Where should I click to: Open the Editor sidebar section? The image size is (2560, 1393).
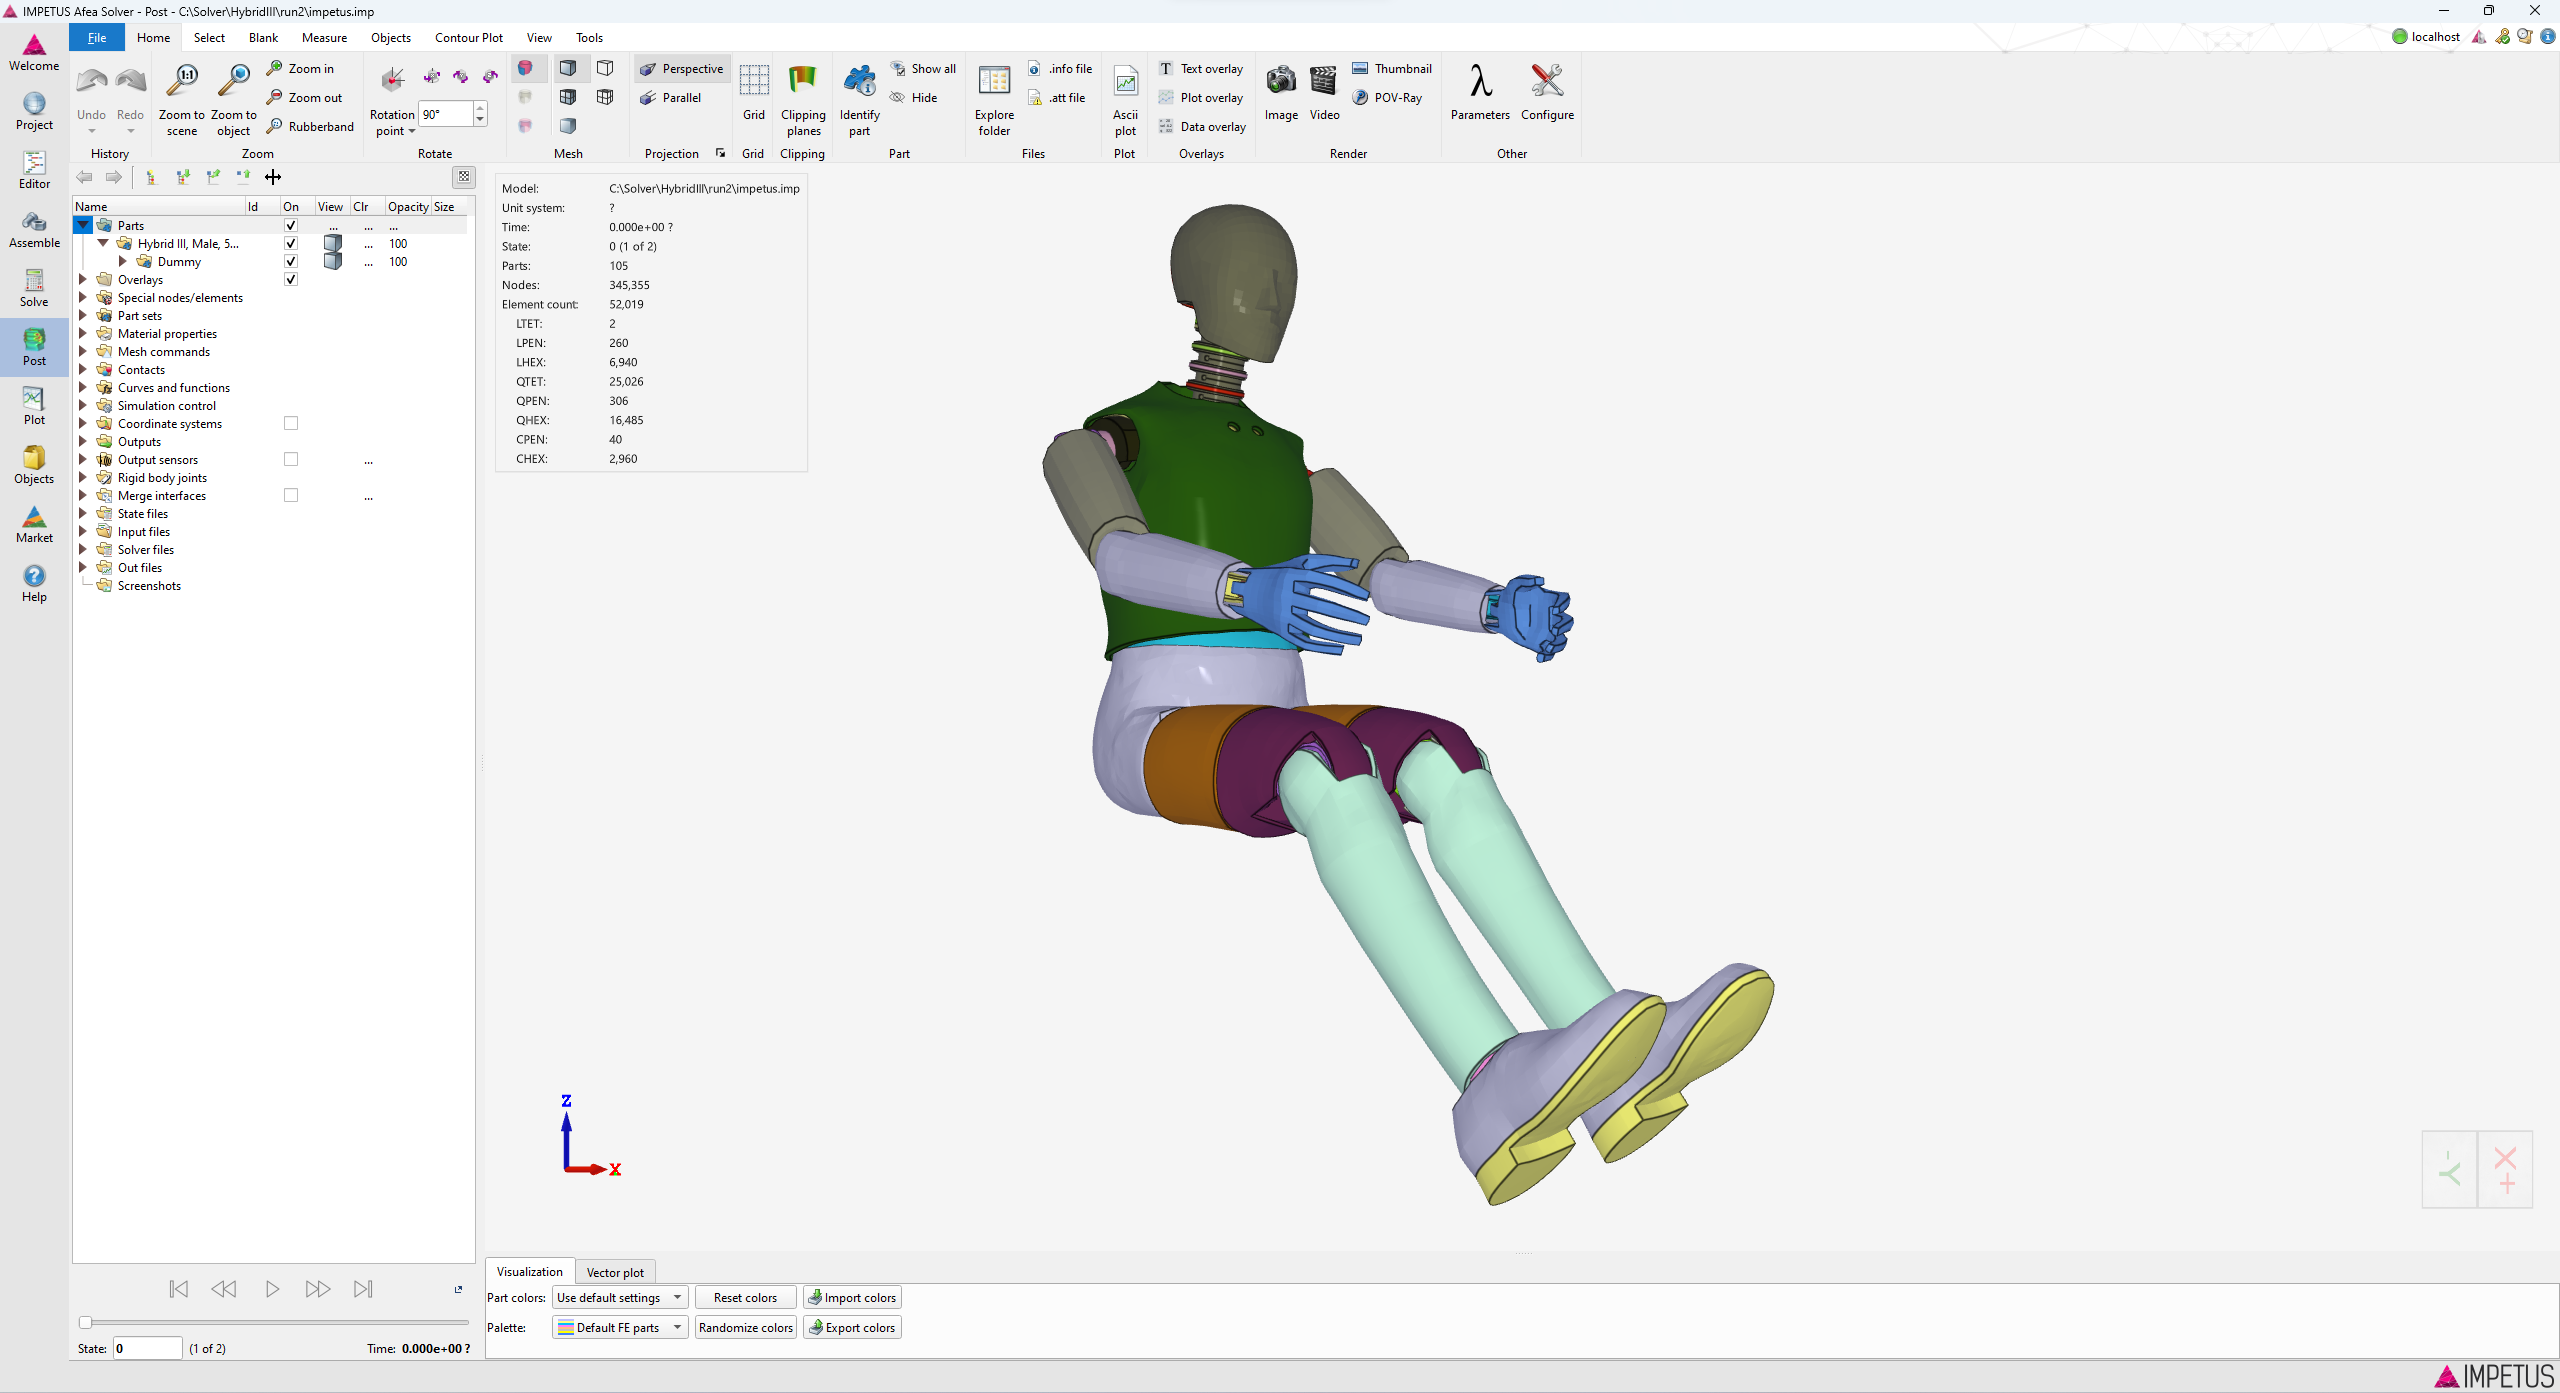tap(34, 170)
